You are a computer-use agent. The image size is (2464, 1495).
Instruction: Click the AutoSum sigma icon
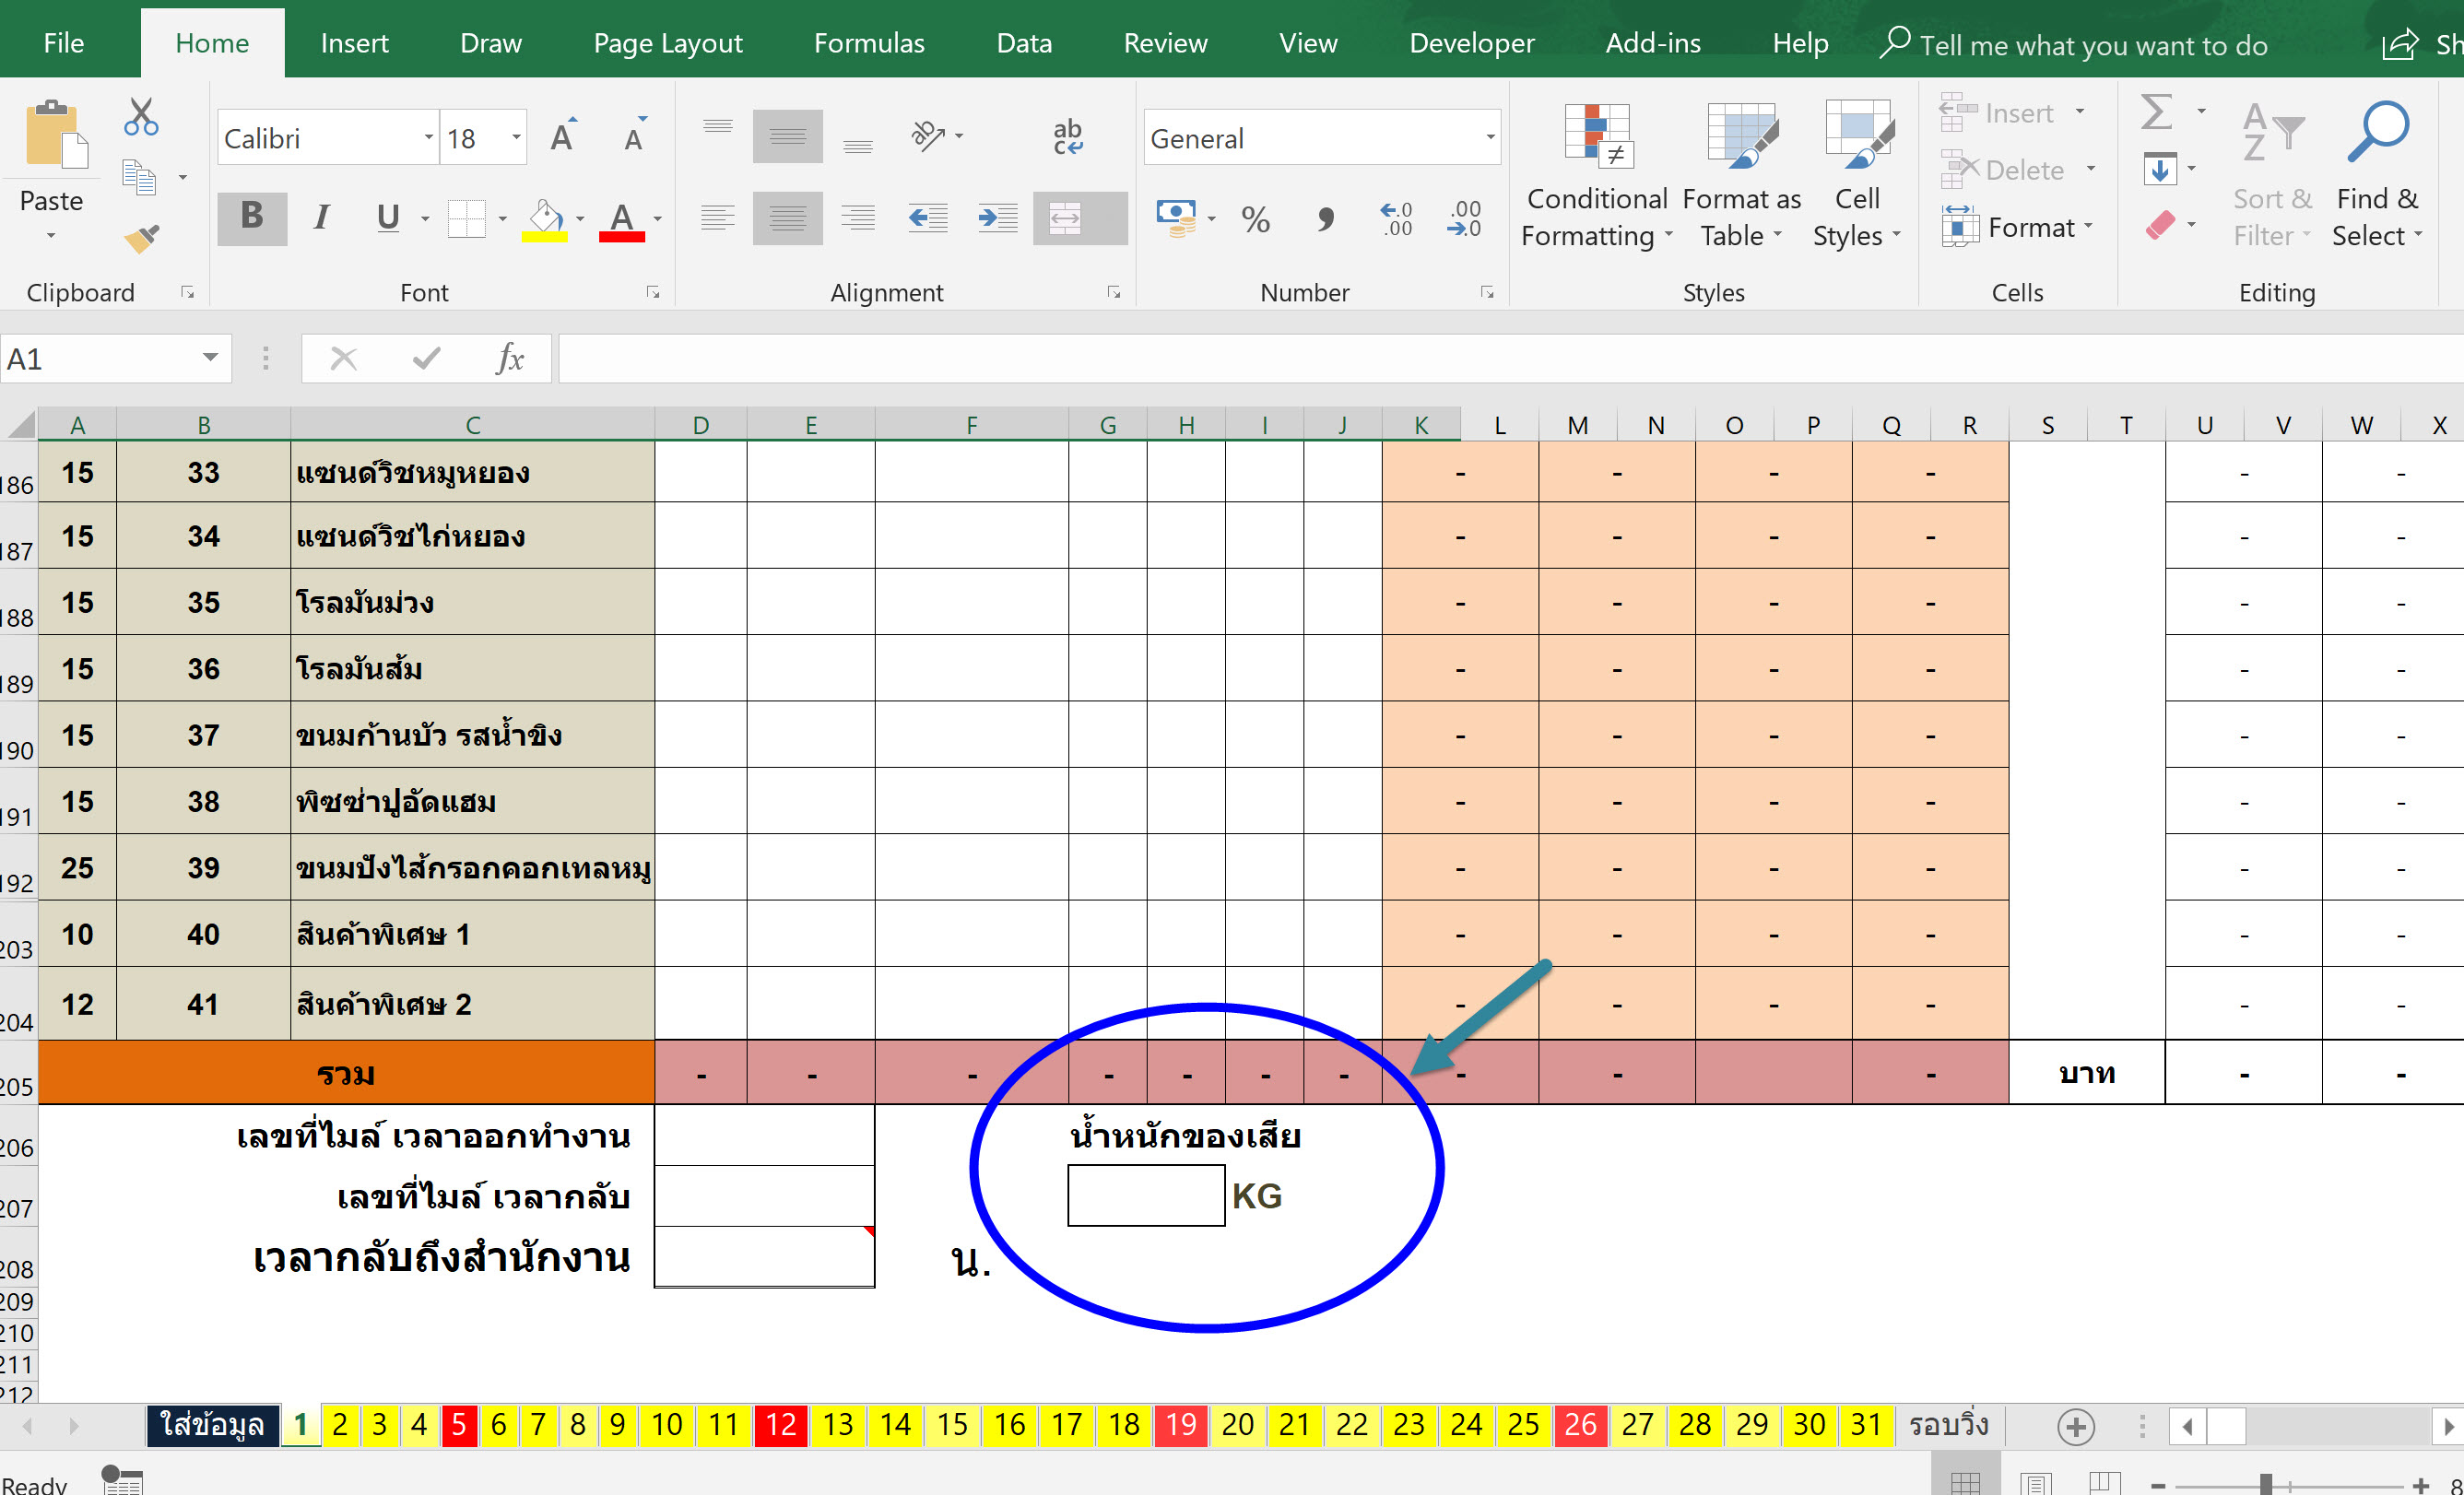click(2156, 113)
